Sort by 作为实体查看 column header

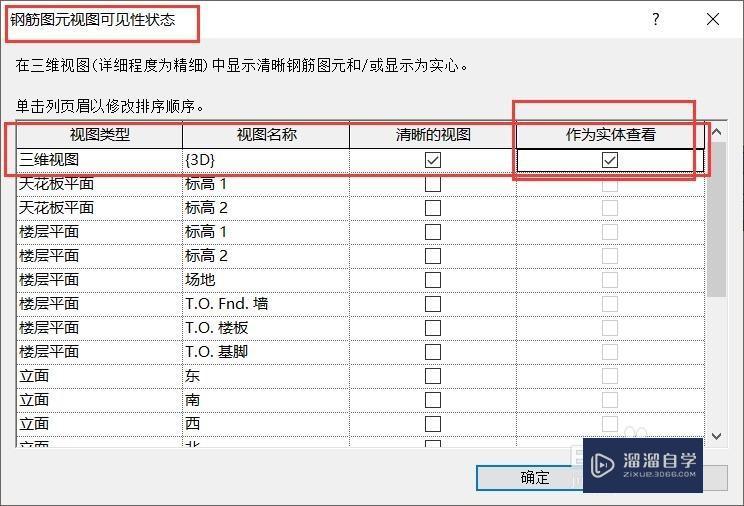pos(610,135)
